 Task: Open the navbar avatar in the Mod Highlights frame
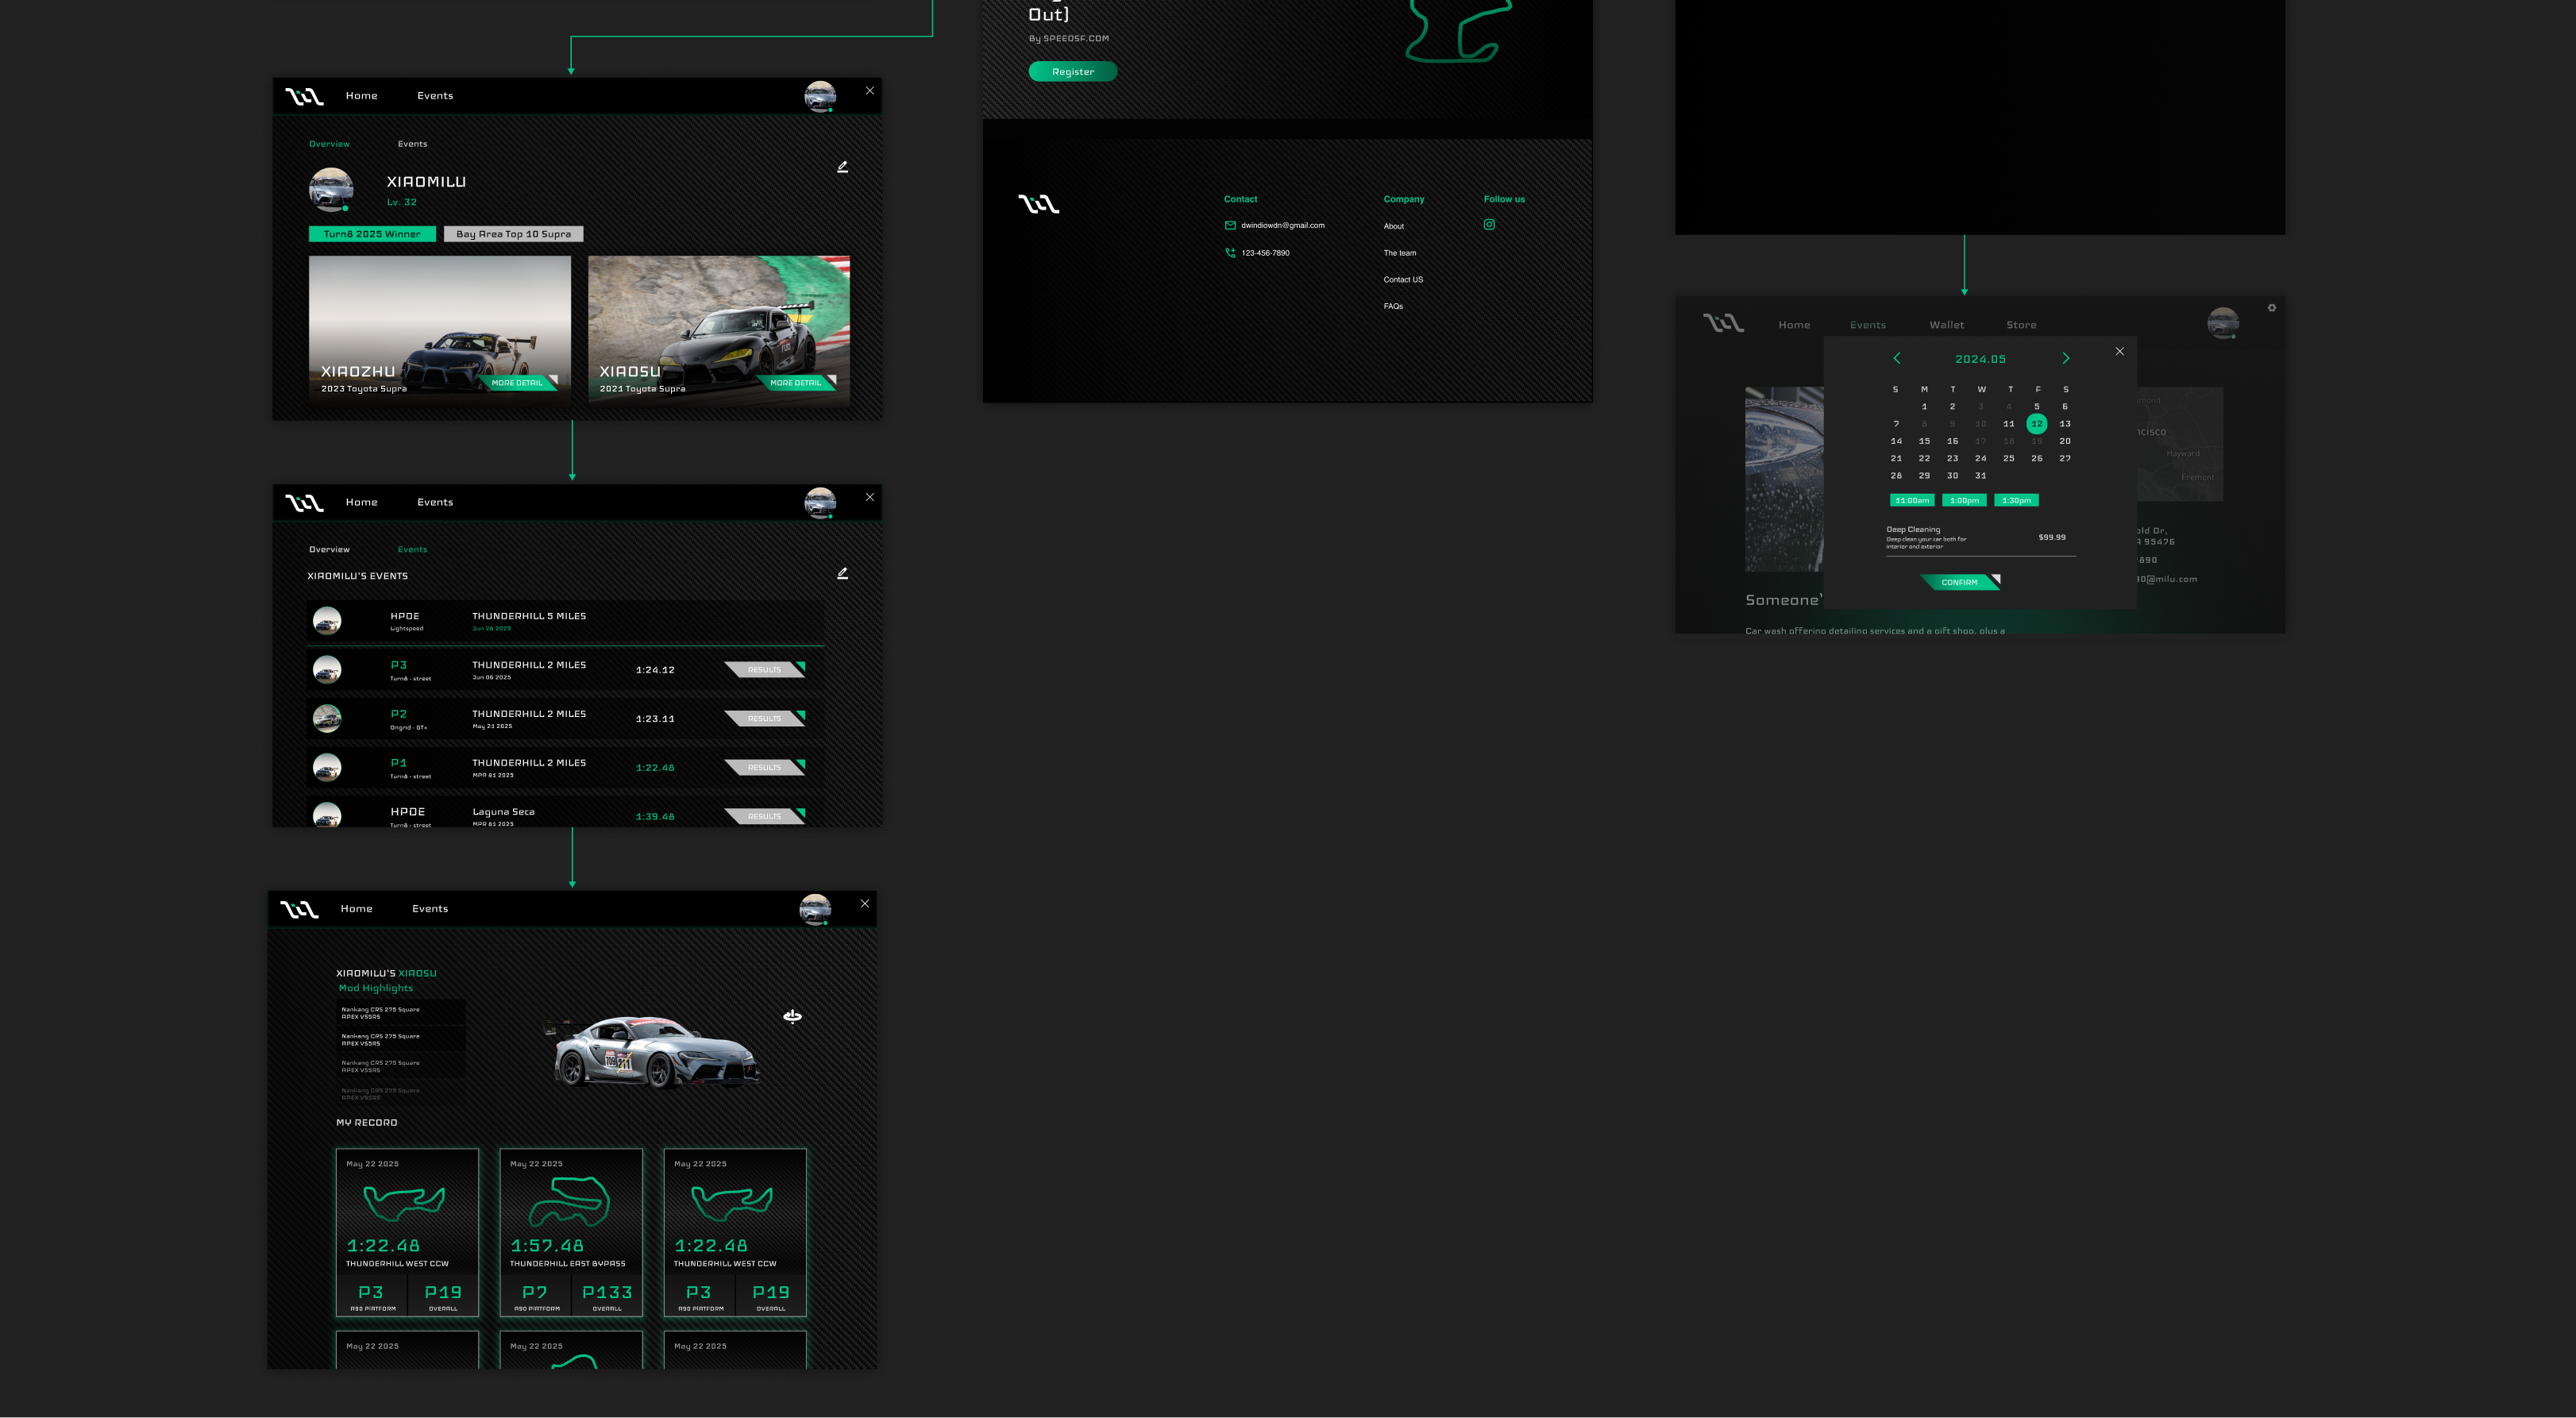point(815,909)
